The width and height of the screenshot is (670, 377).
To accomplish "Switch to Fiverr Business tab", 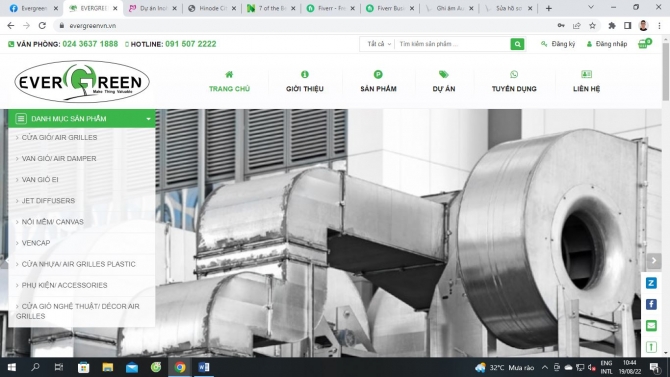I will [390, 8].
